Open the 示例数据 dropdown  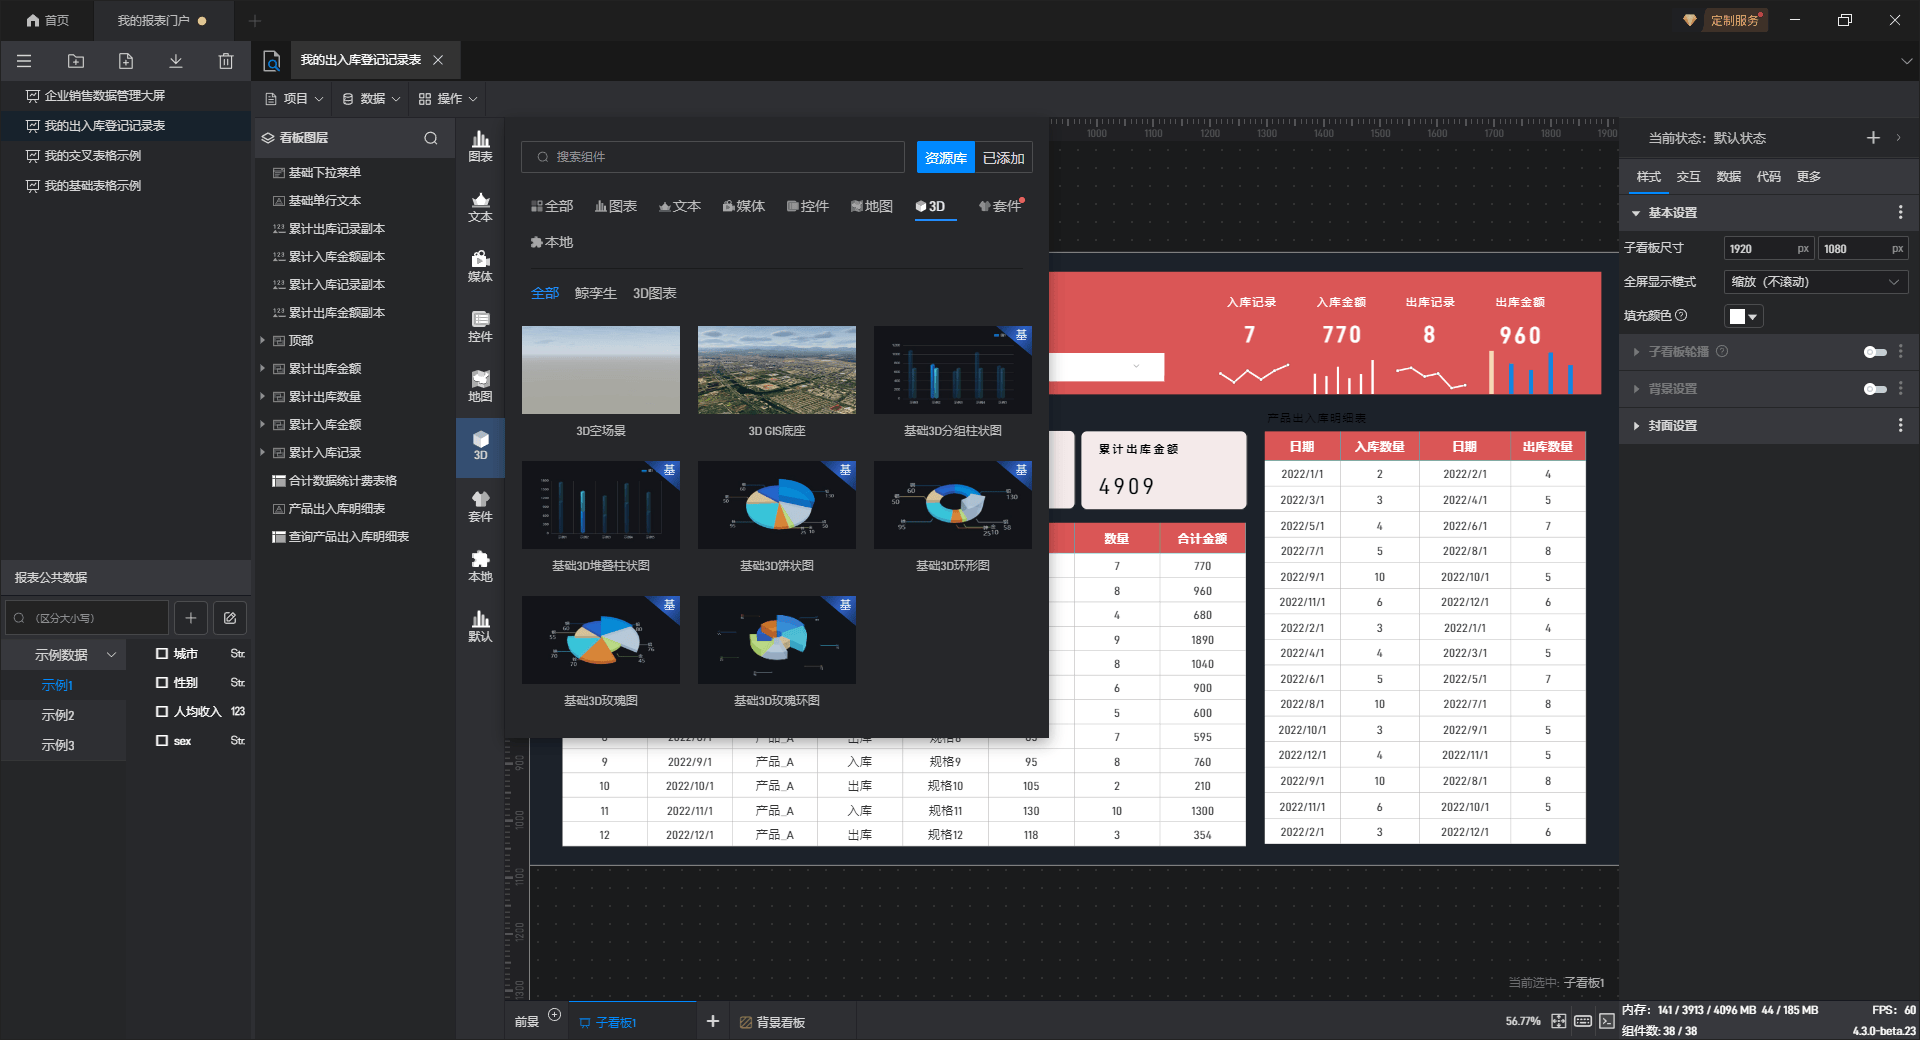(x=75, y=655)
